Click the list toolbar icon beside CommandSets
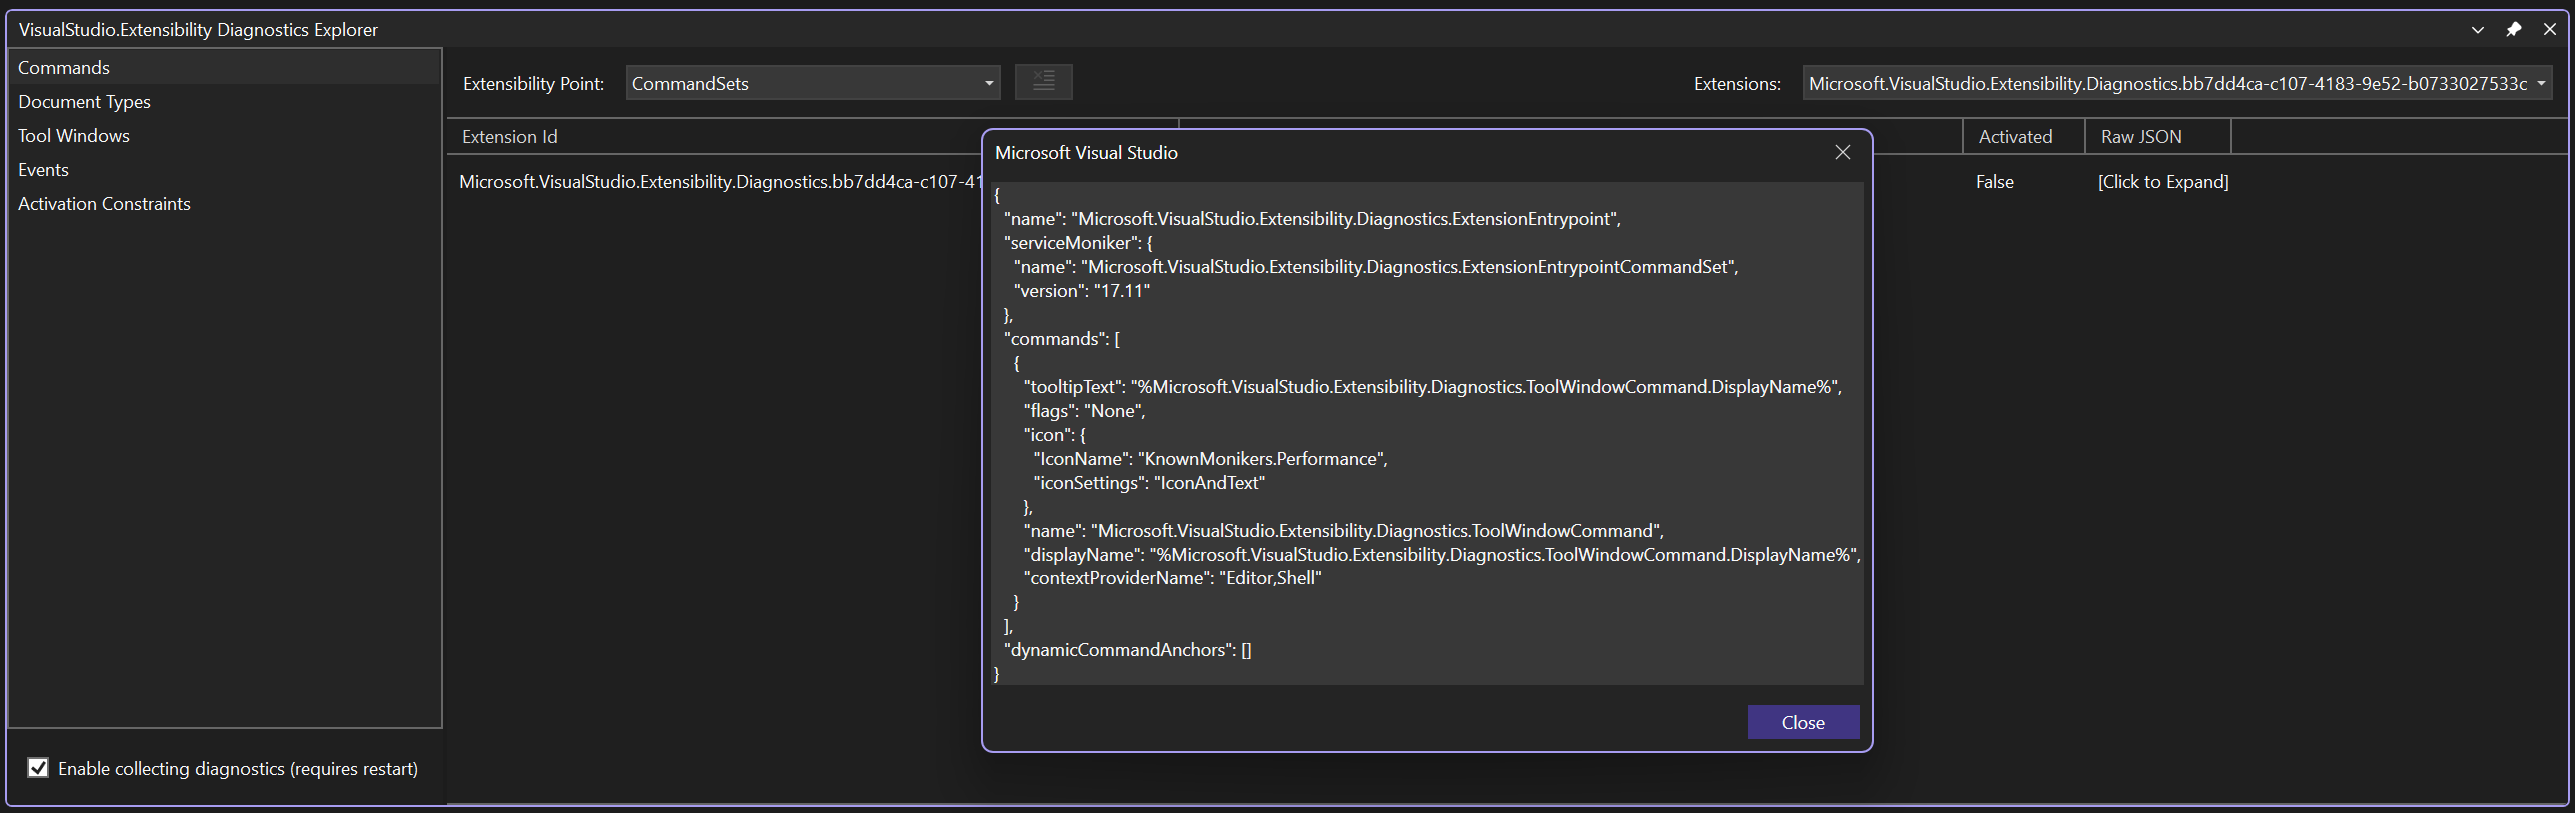This screenshot has width=2575, height=813. coord(1043,82)
